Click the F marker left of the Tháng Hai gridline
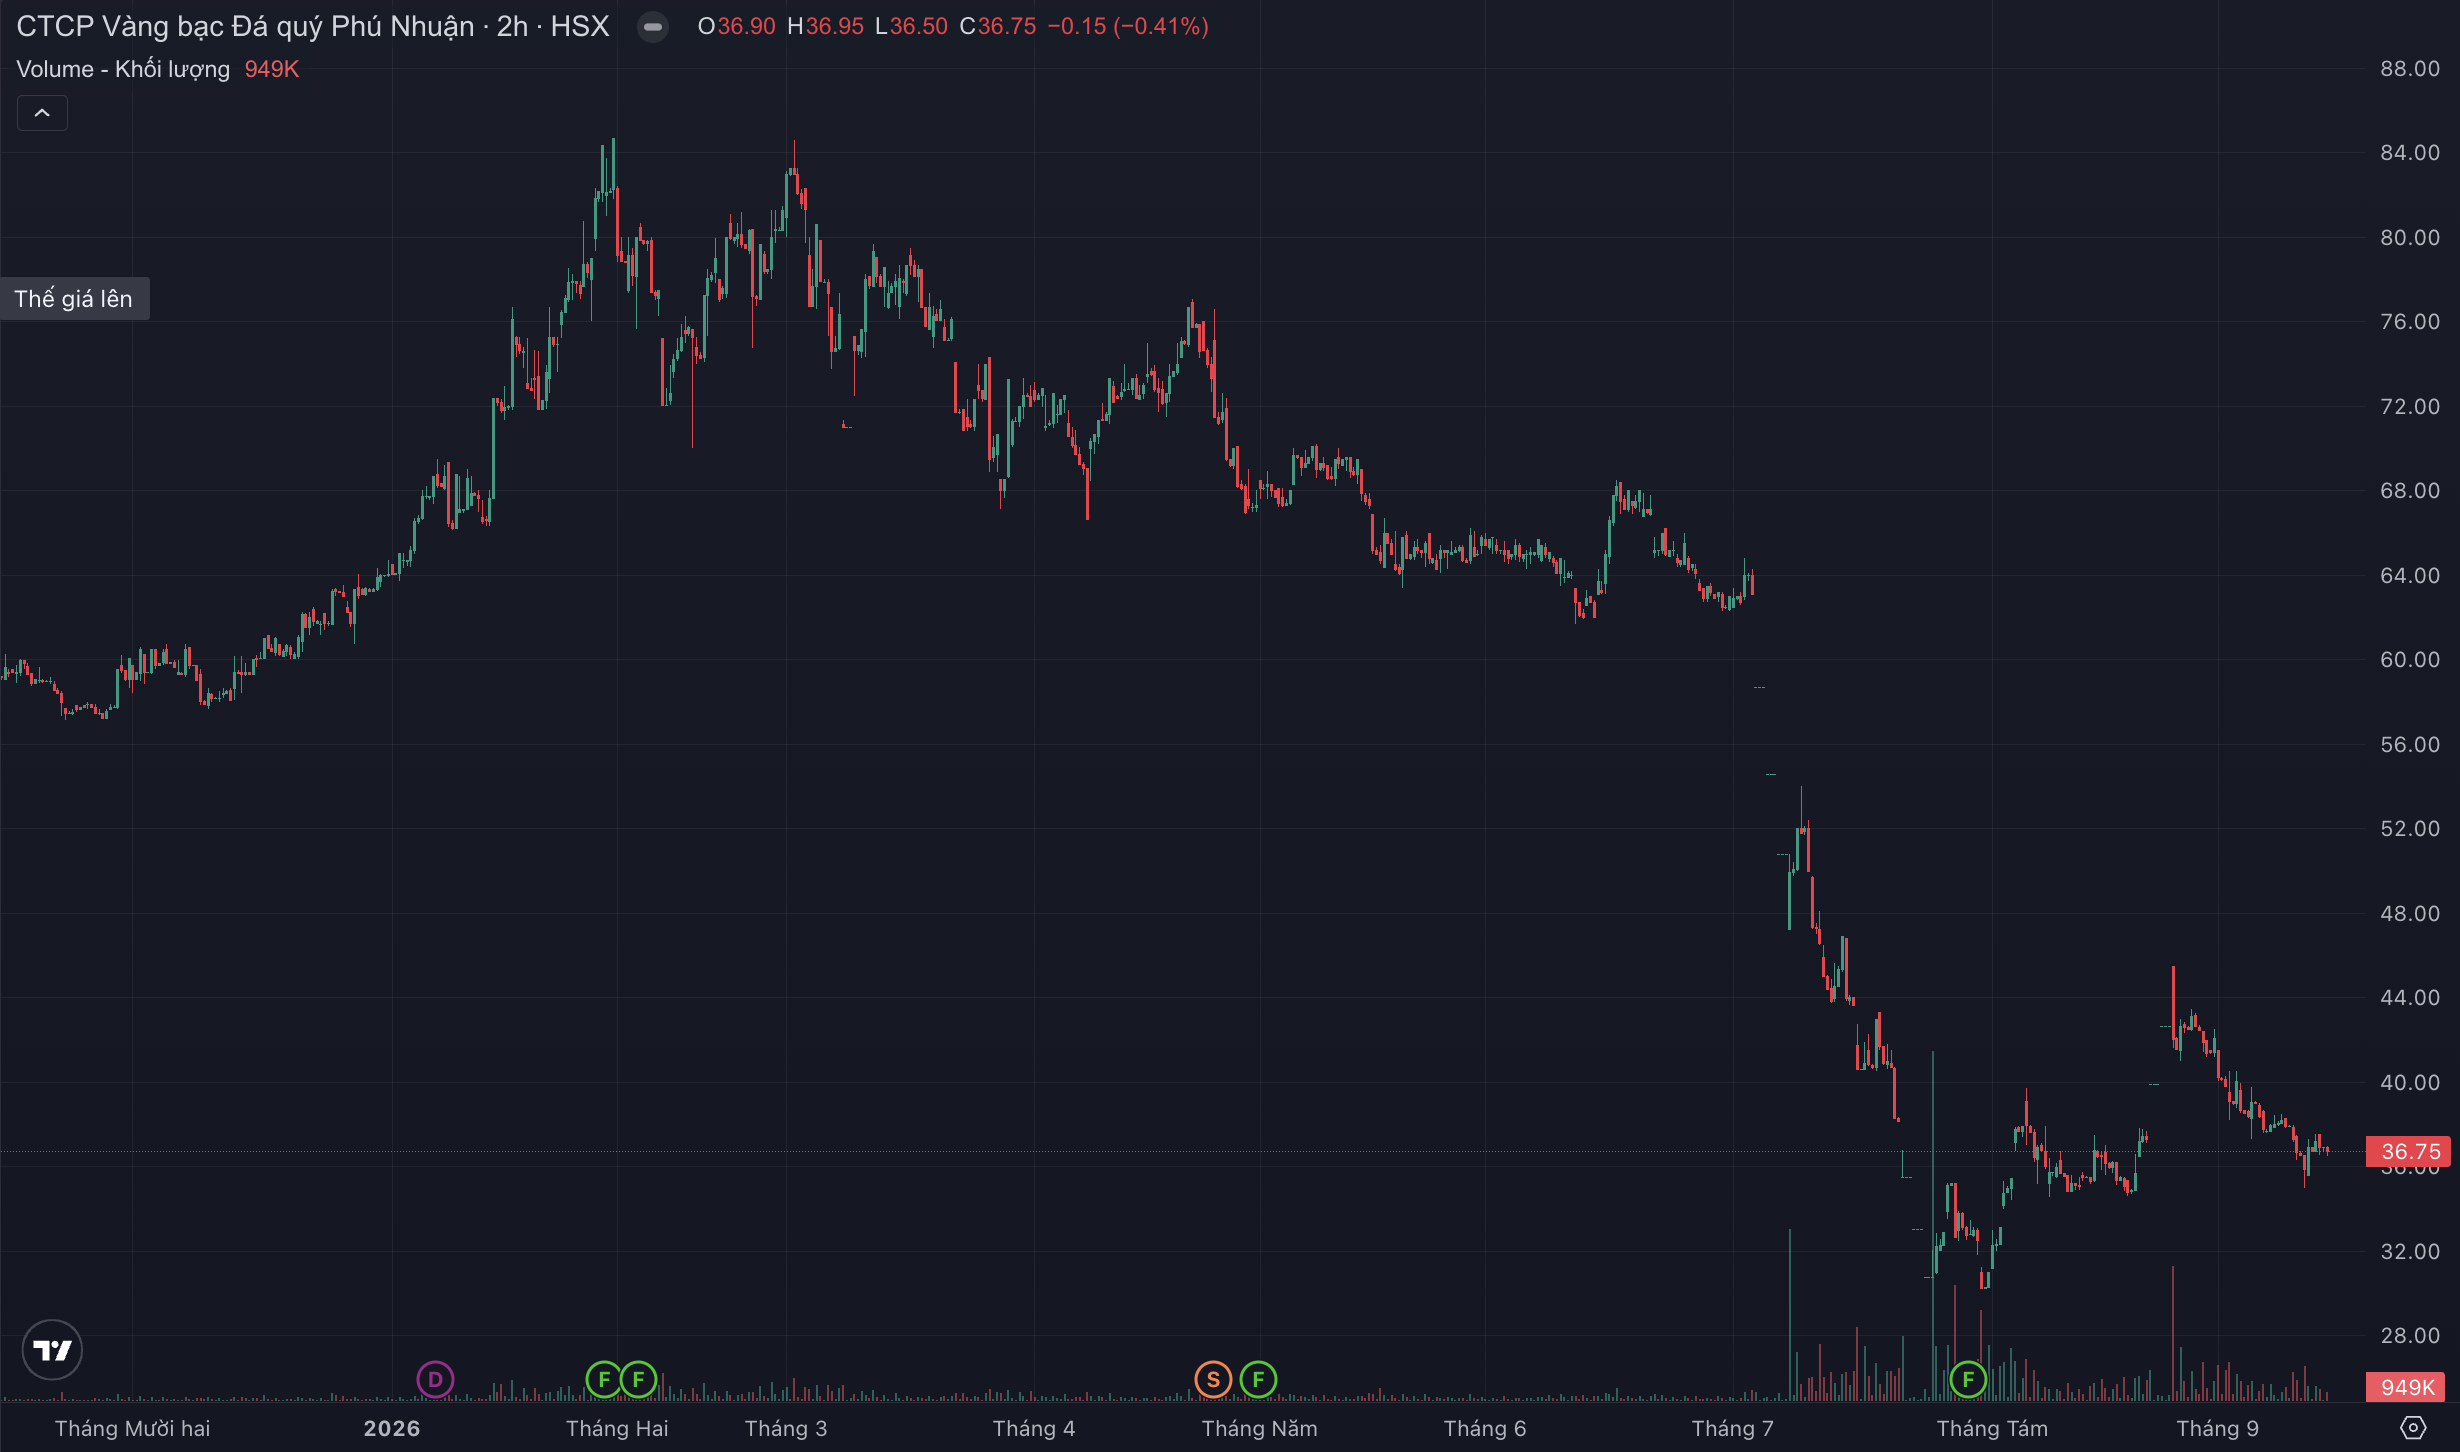The width and height of the screenshot is (2460, 1452). 603,1380
